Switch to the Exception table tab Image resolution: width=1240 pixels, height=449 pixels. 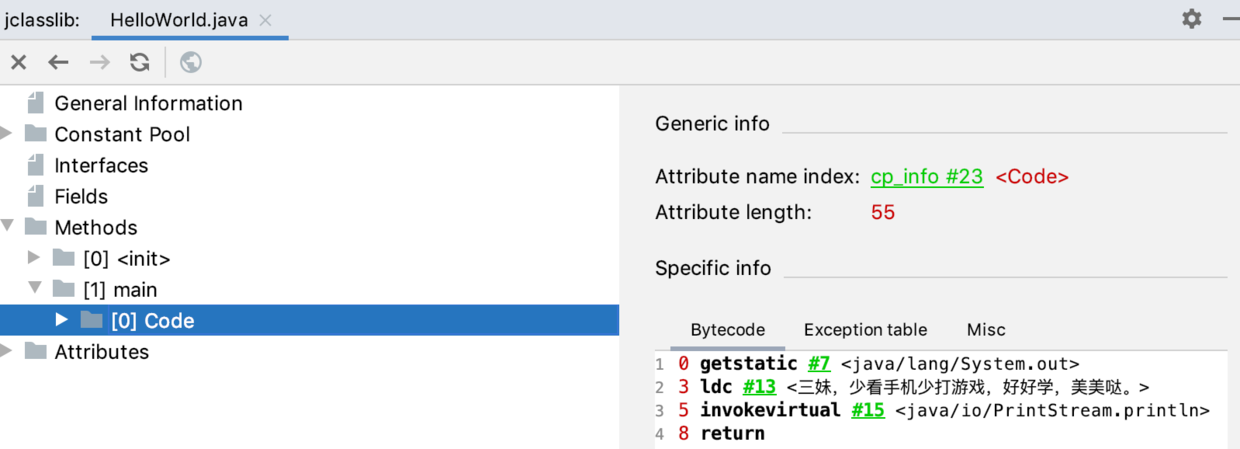pos(865,330)
